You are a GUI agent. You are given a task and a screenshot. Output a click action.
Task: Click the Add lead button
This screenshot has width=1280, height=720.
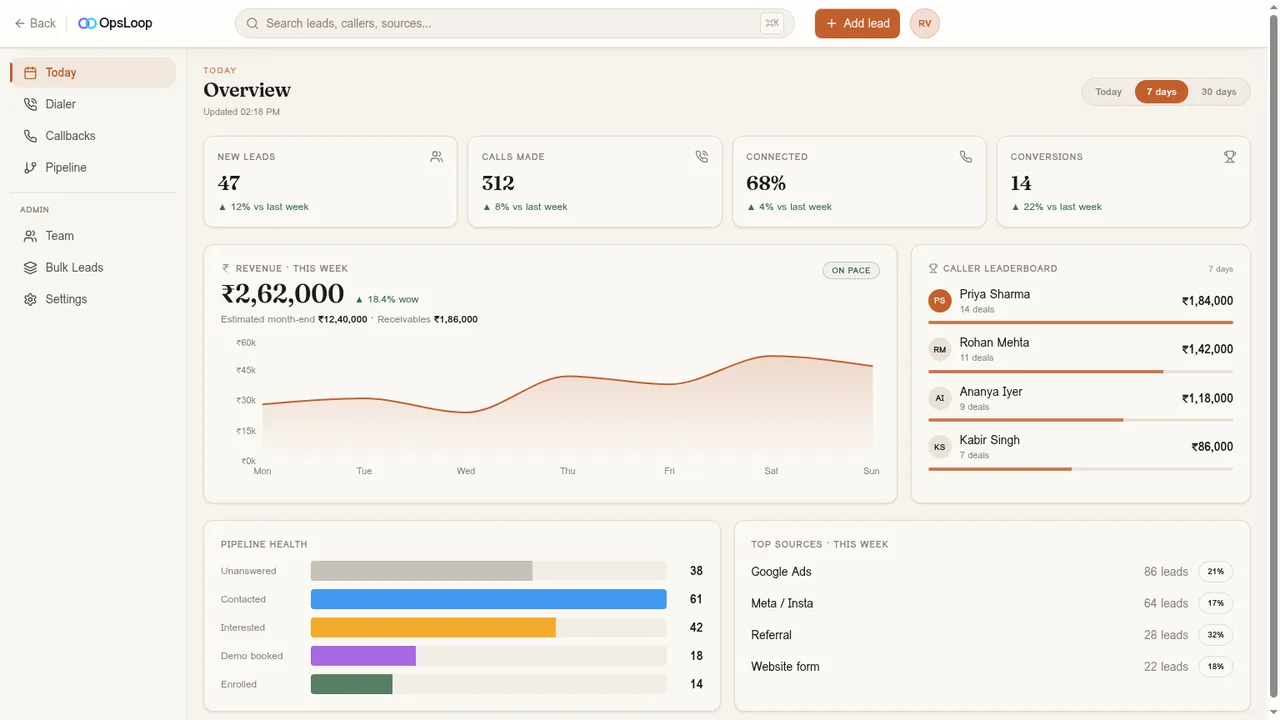pos(857,23)
